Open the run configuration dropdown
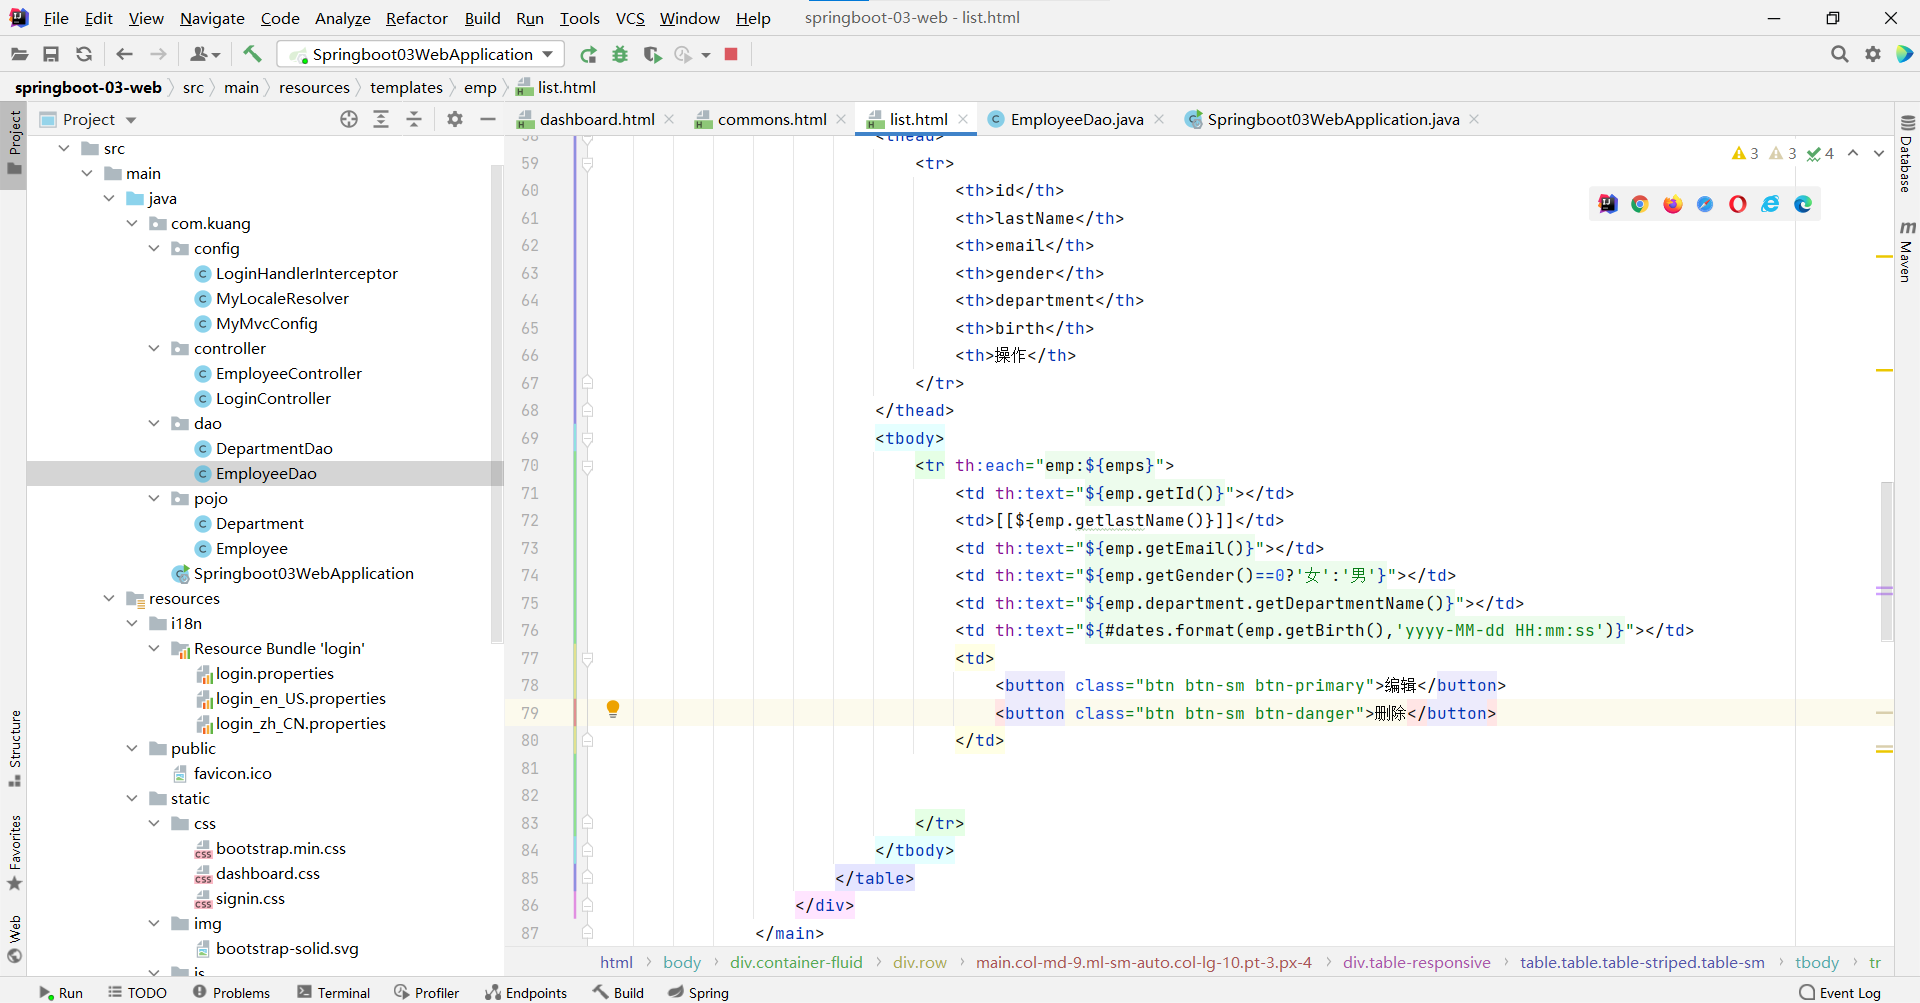The image size is (1920, 1003). [x=548, y=54]
